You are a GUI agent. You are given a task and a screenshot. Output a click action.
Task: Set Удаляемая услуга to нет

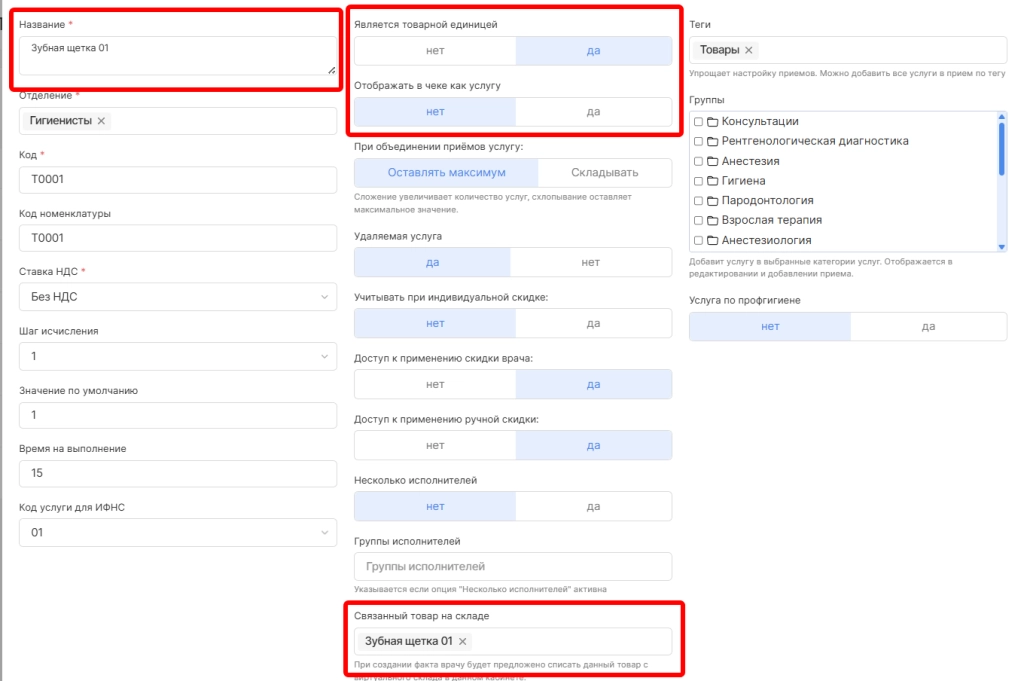[x=591, y=262]
